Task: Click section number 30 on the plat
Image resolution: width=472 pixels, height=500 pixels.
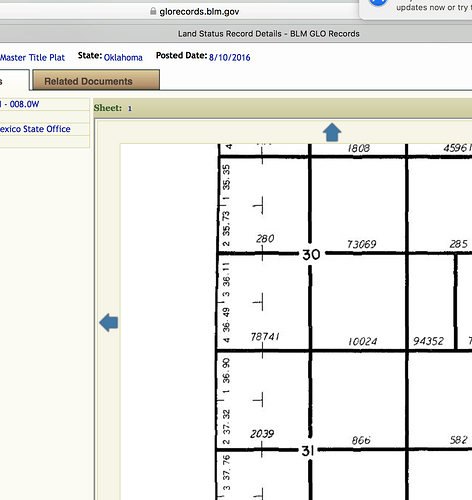Action: (x=311, y=255)
